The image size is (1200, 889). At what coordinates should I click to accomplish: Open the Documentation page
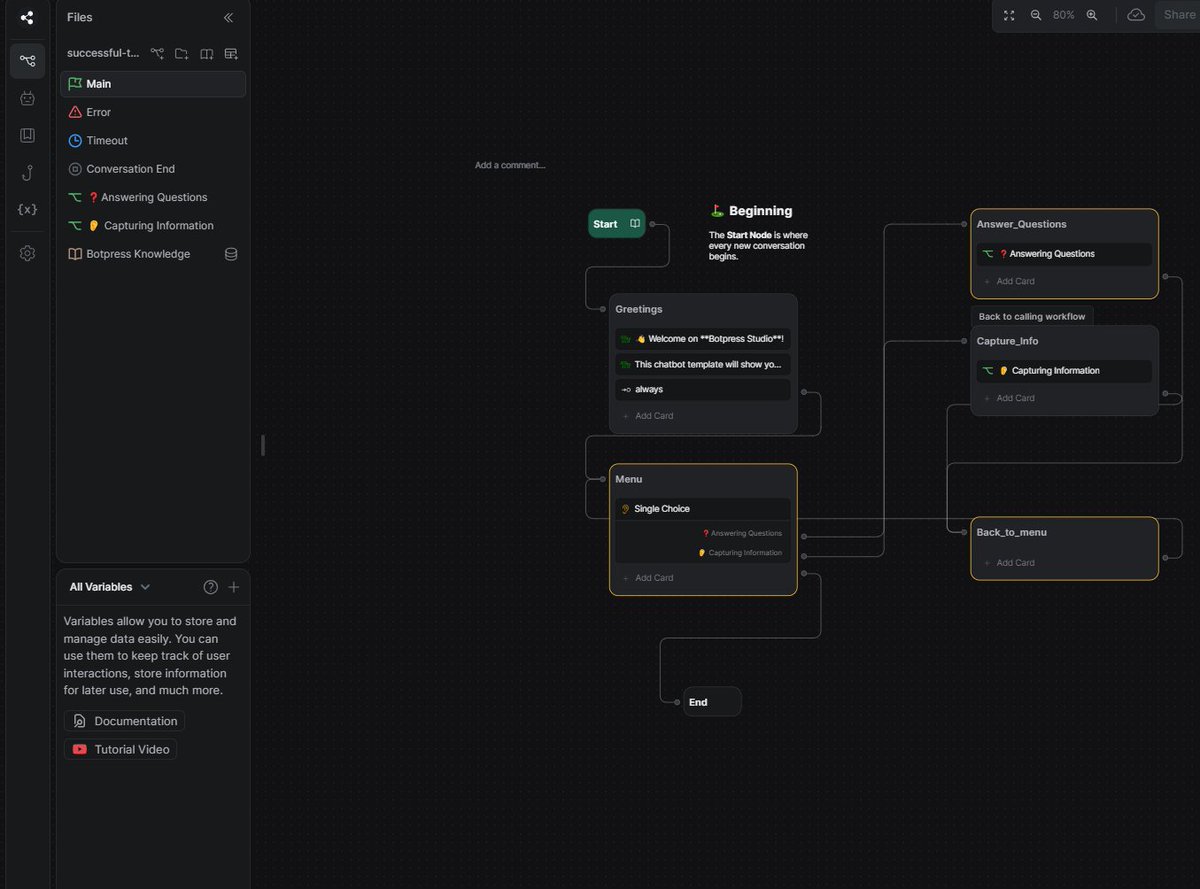click(x=124, y=720)
